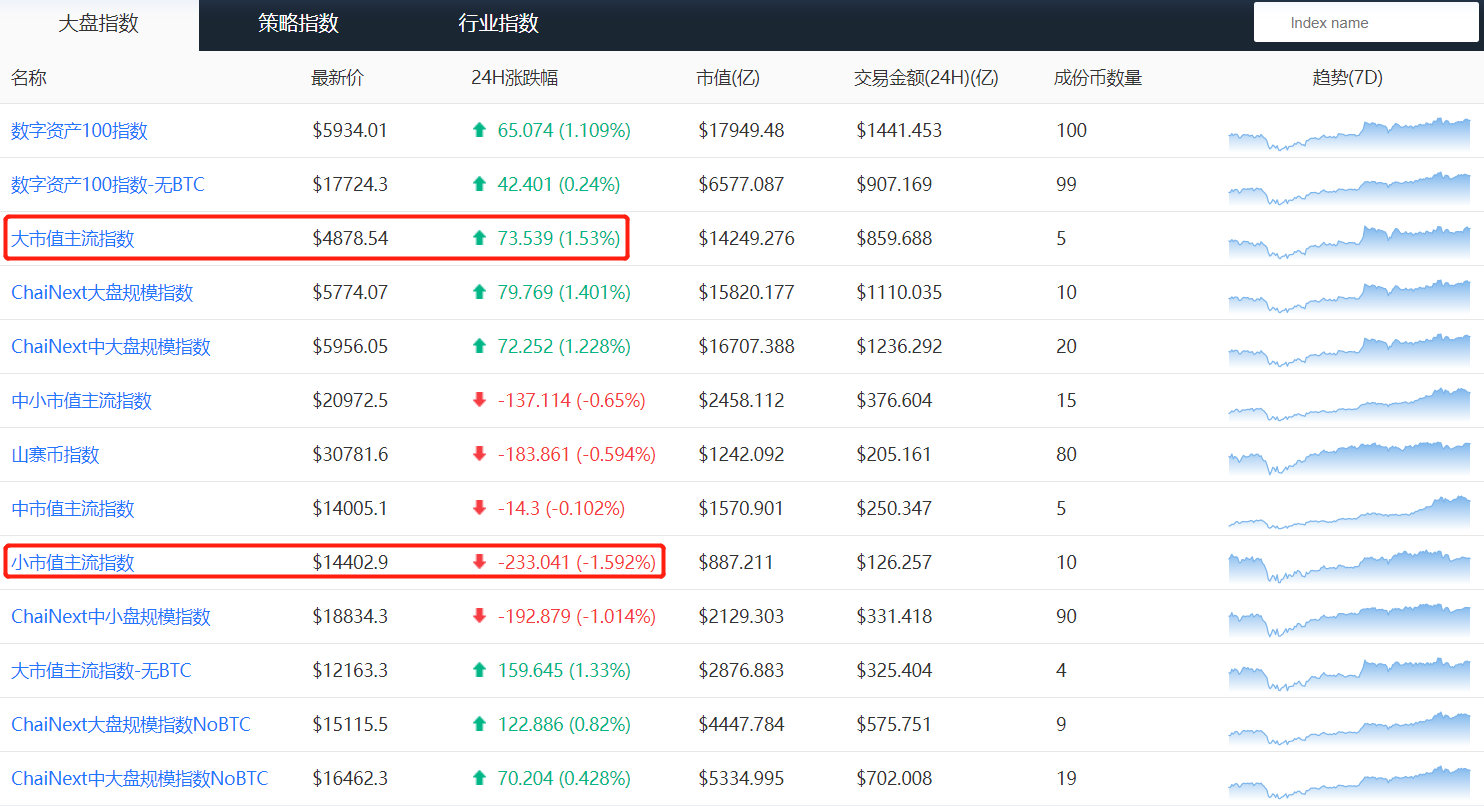Open the ChaiNext中大盘规模指数 link
The image size is (1484, 806).
coord(111,347)
